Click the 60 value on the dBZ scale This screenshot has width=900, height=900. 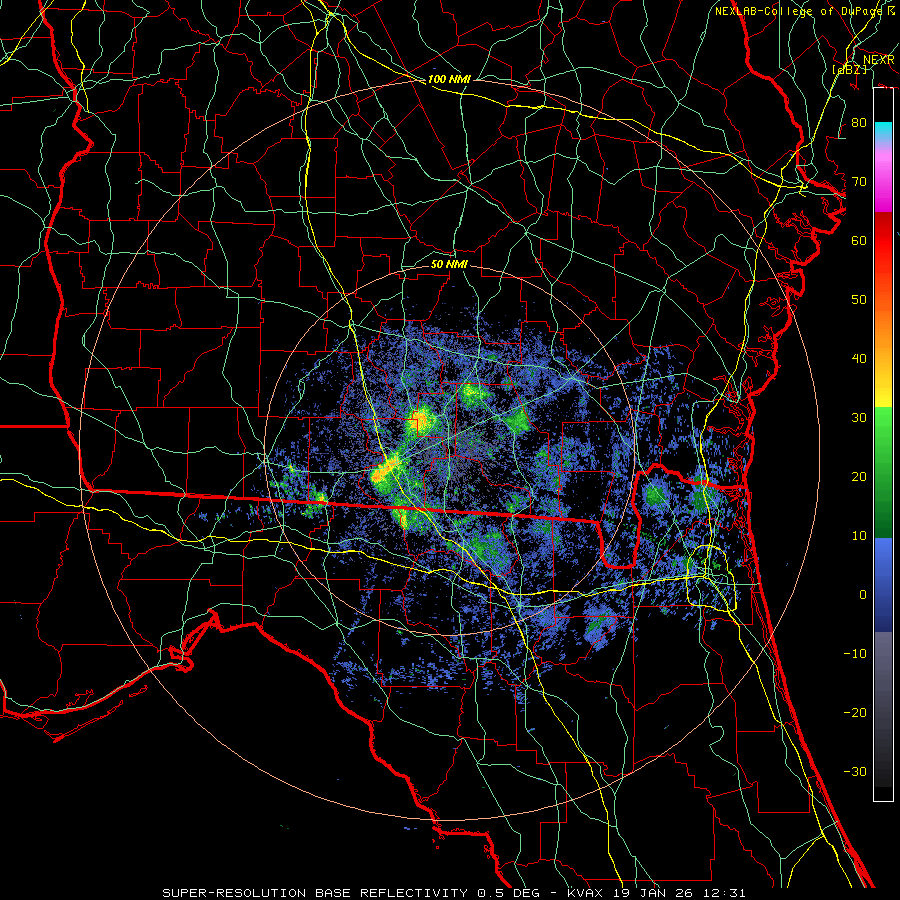(859, 240)
